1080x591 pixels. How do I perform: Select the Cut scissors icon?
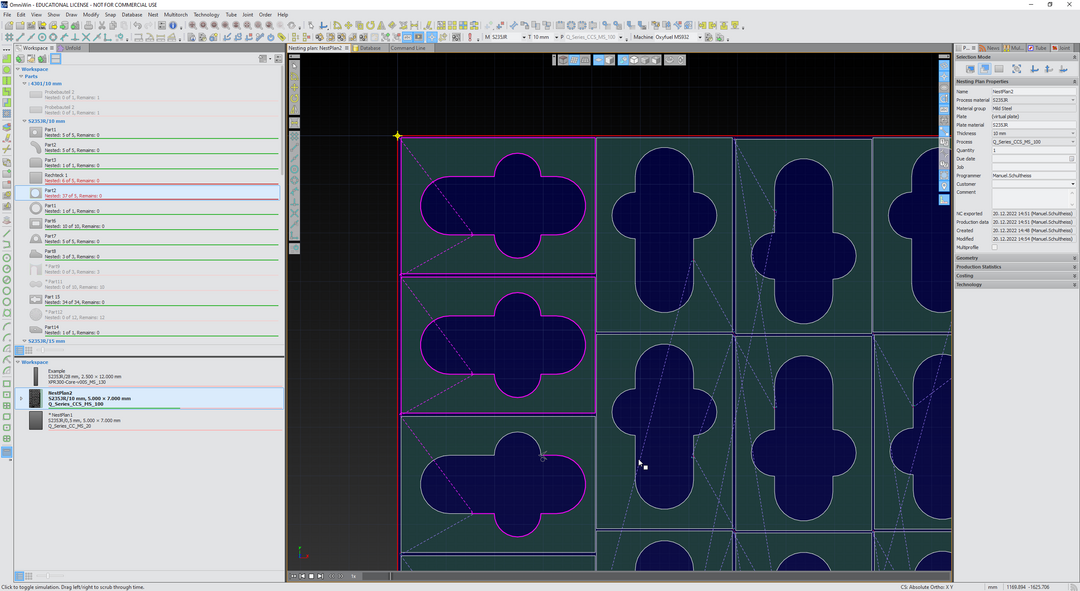[x=101, y=25]
